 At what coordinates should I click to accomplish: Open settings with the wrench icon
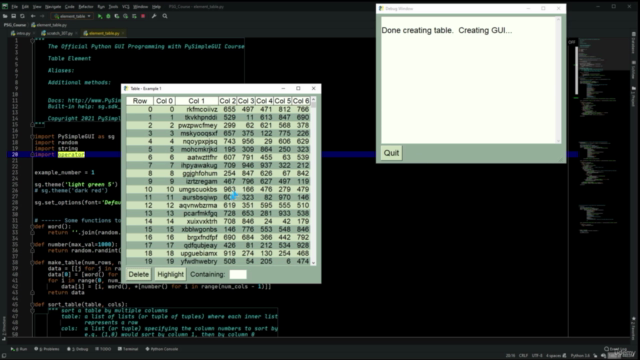(154, 16)
